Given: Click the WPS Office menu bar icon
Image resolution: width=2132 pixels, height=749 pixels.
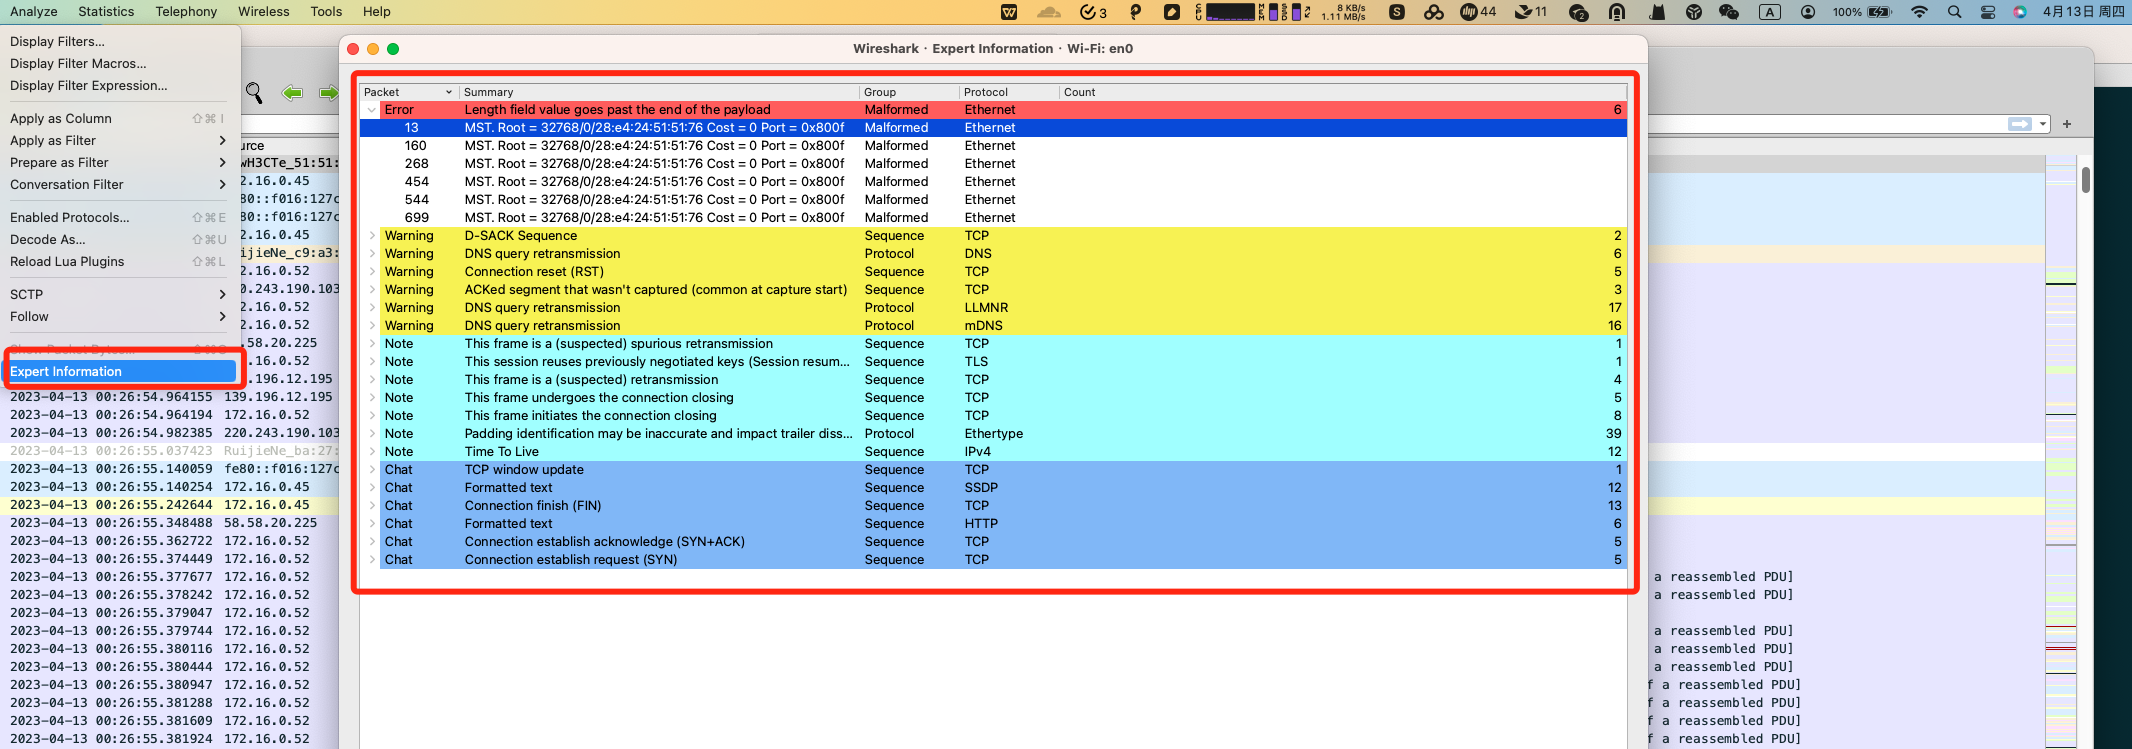Looking at the screenshot, I should pos(1009,12).
